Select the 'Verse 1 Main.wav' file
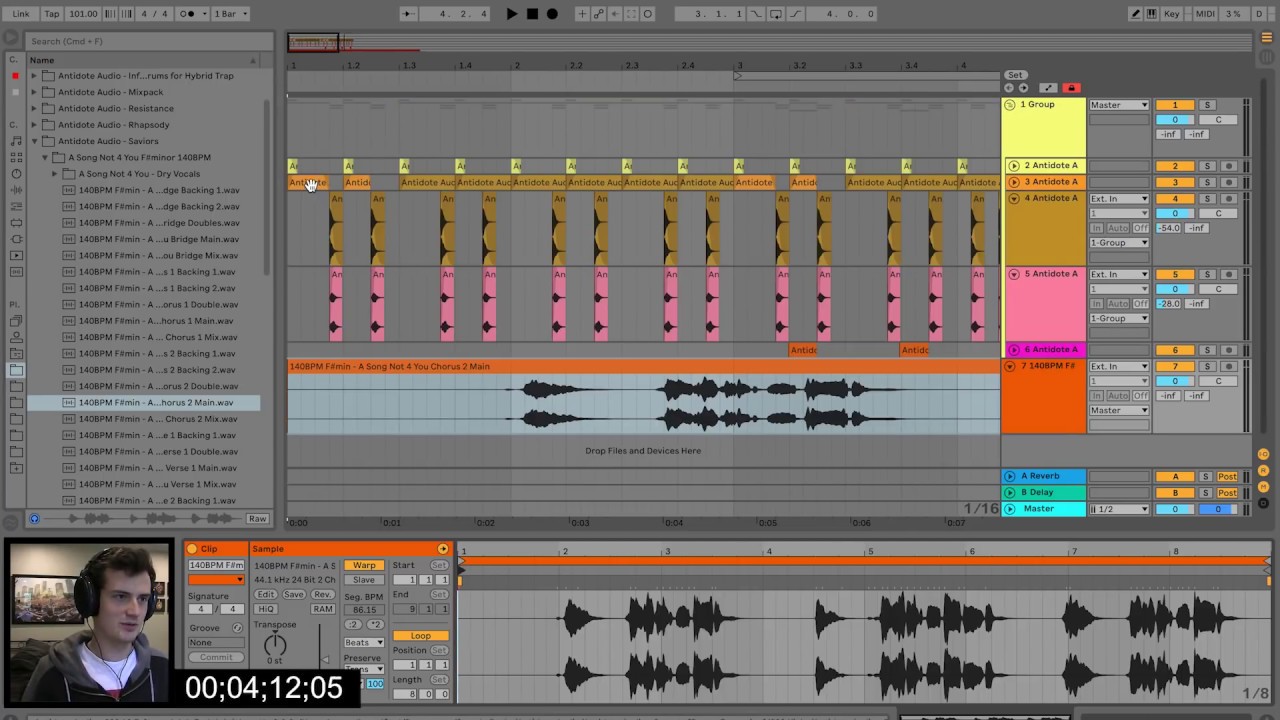The image size is (1280, 720). coord(158,468)
